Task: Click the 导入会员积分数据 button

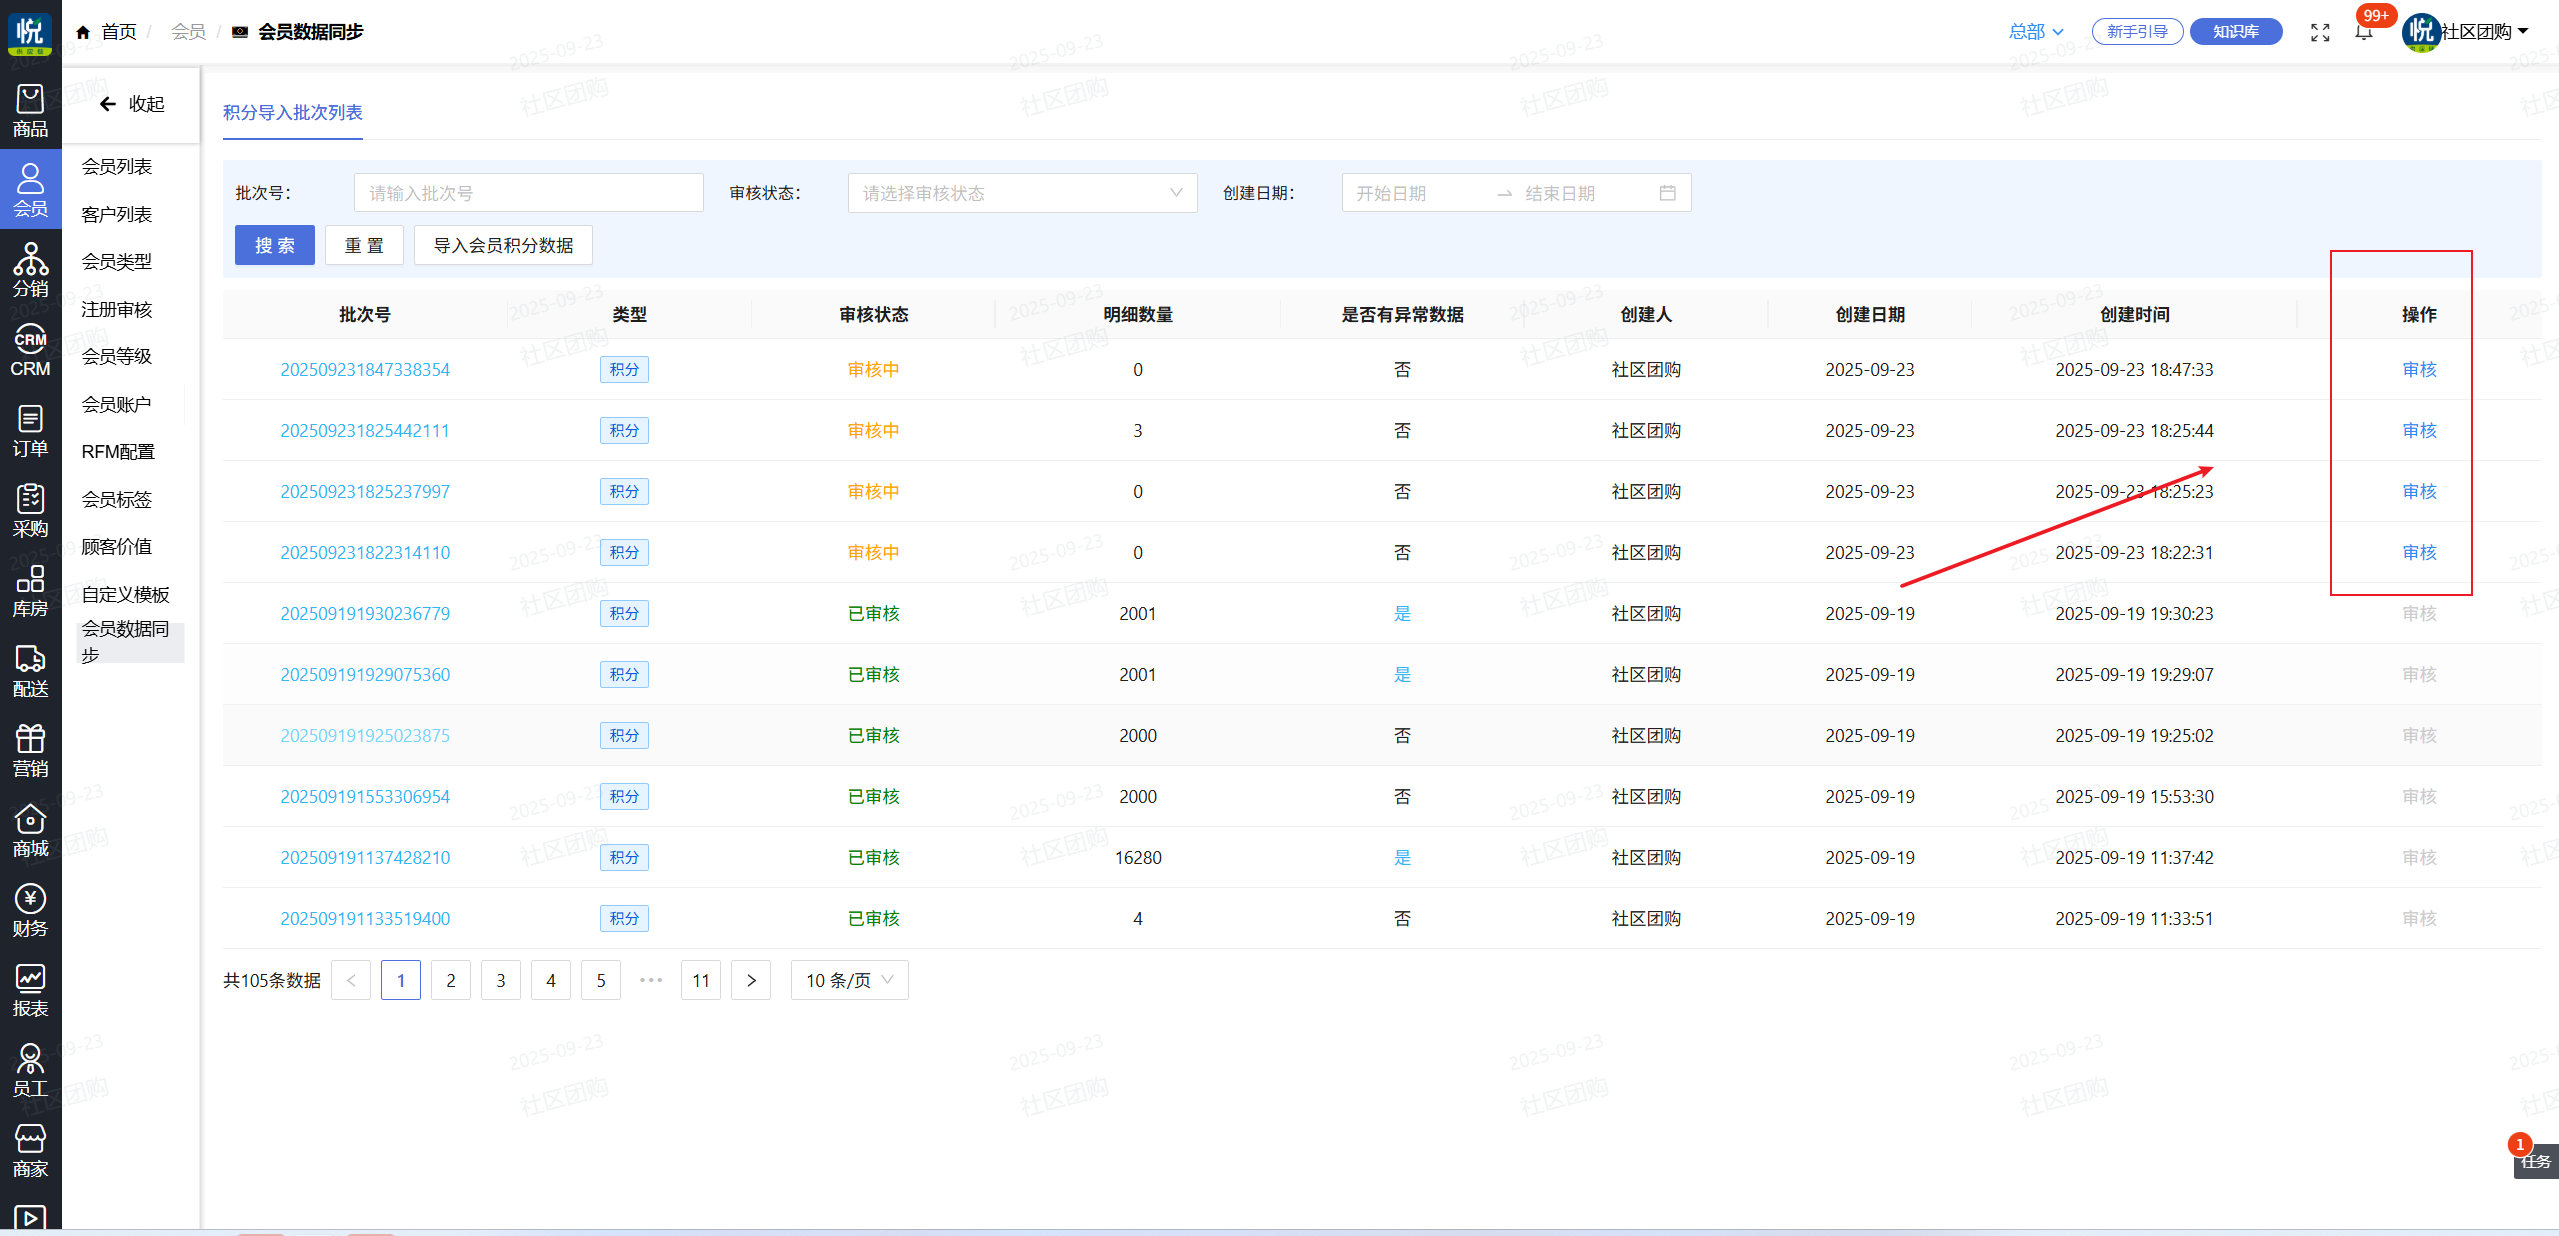Action: 503,245
